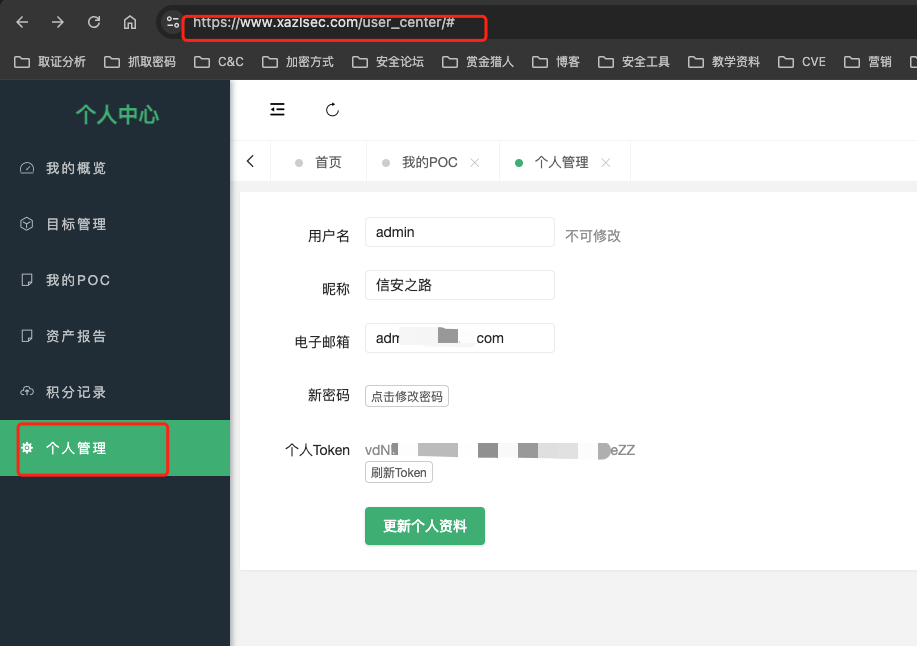This screenshot has height=646, width=917.
Task: Click the 新密码 field label
Action: (x=329, y=396)
